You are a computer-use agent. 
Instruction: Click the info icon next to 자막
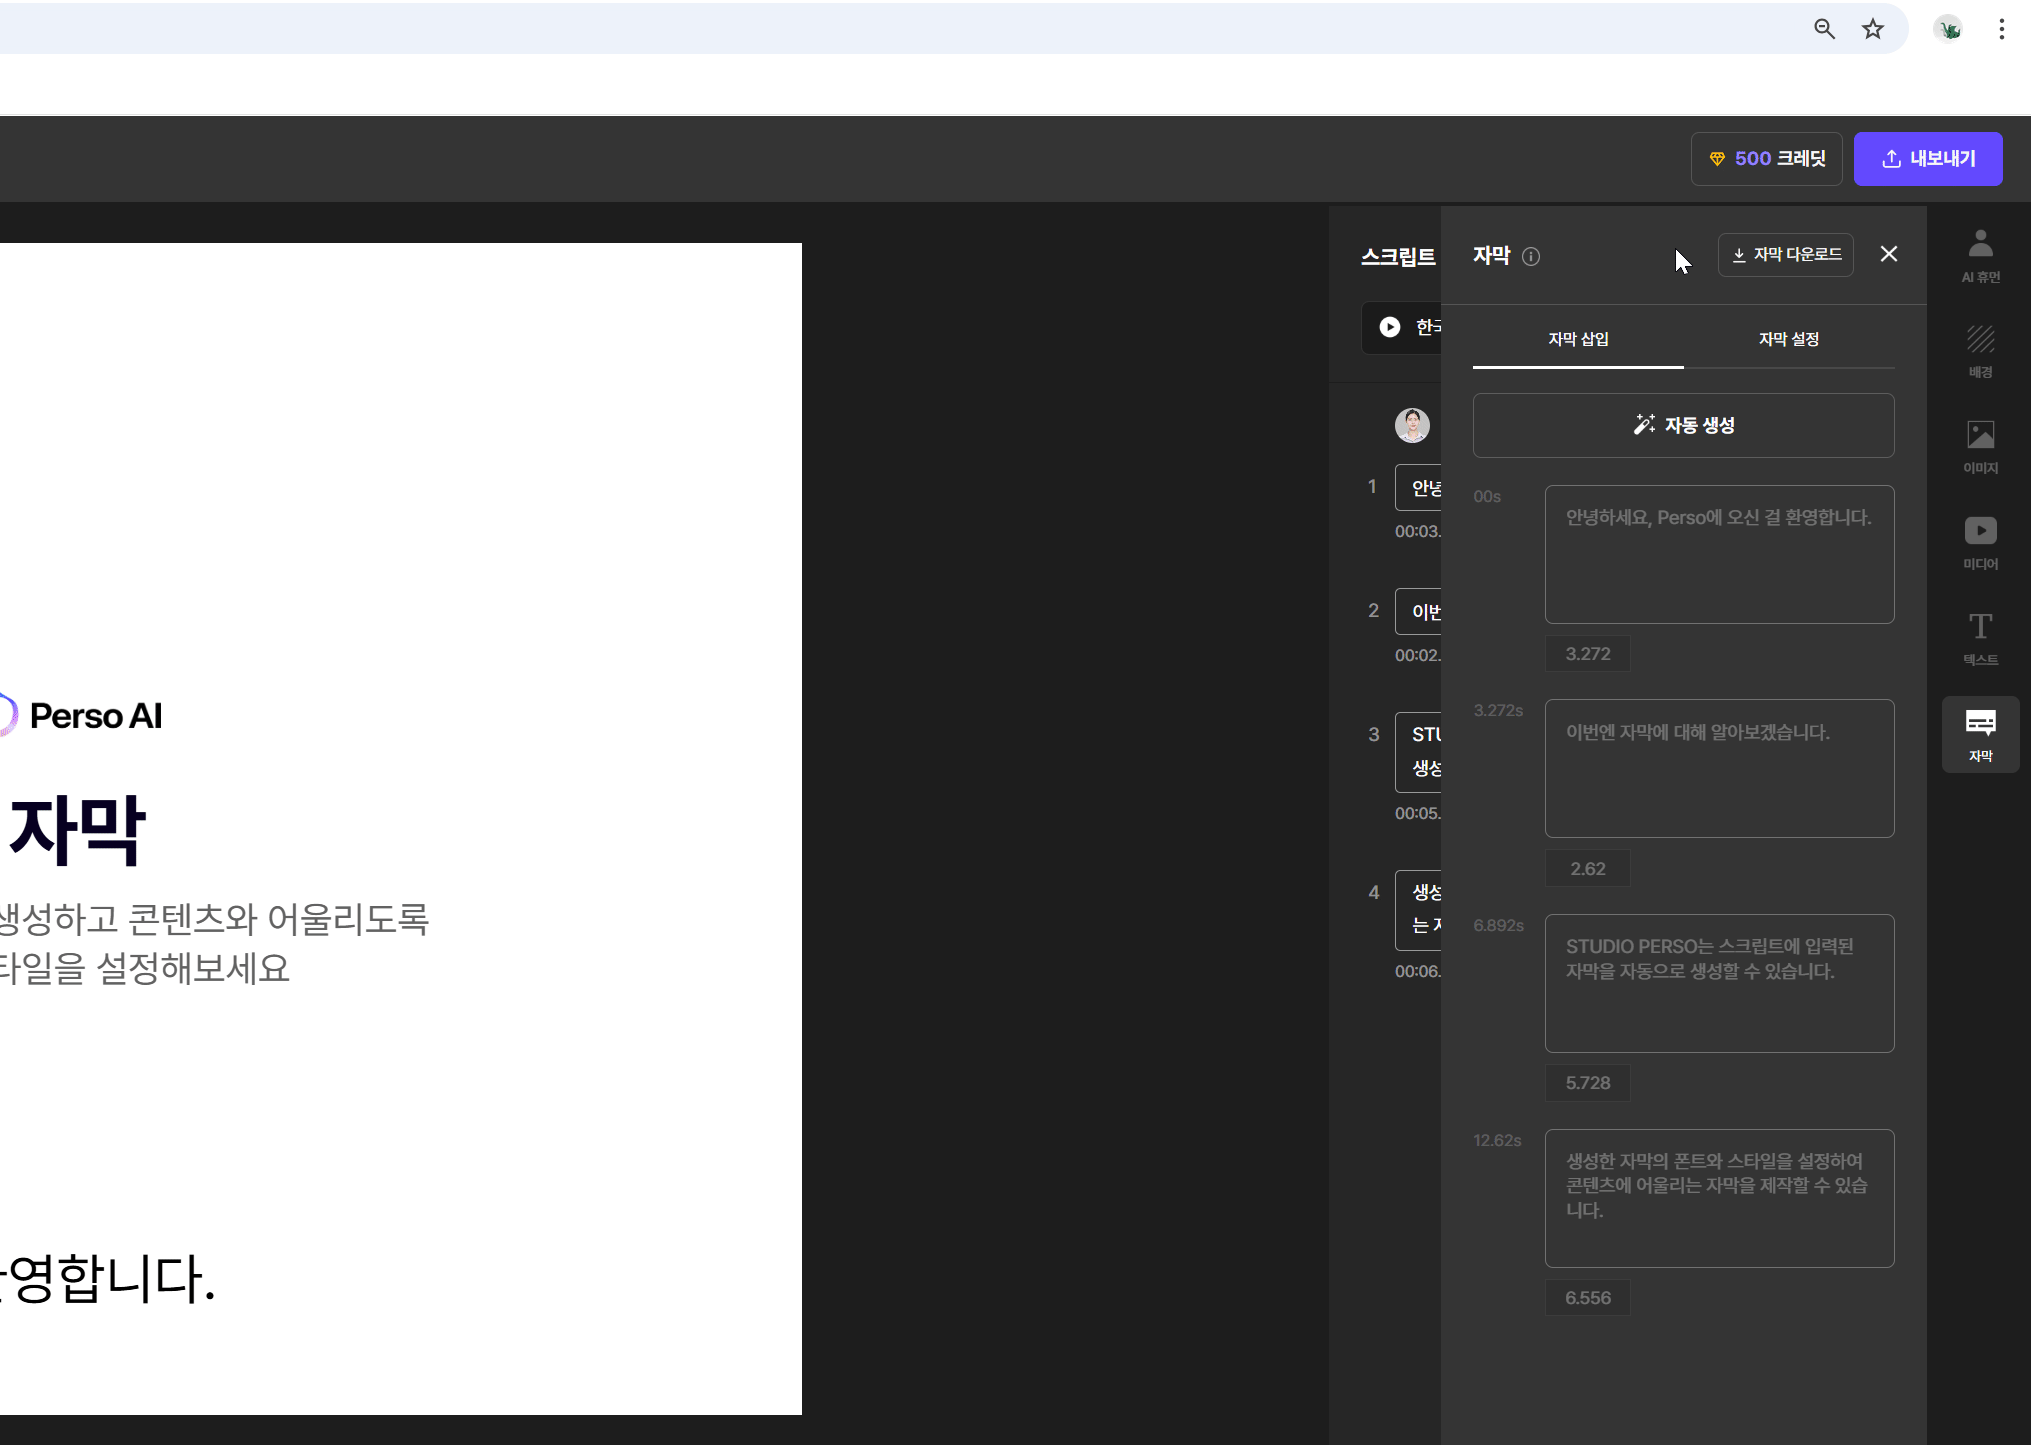tap(1531, 256)
